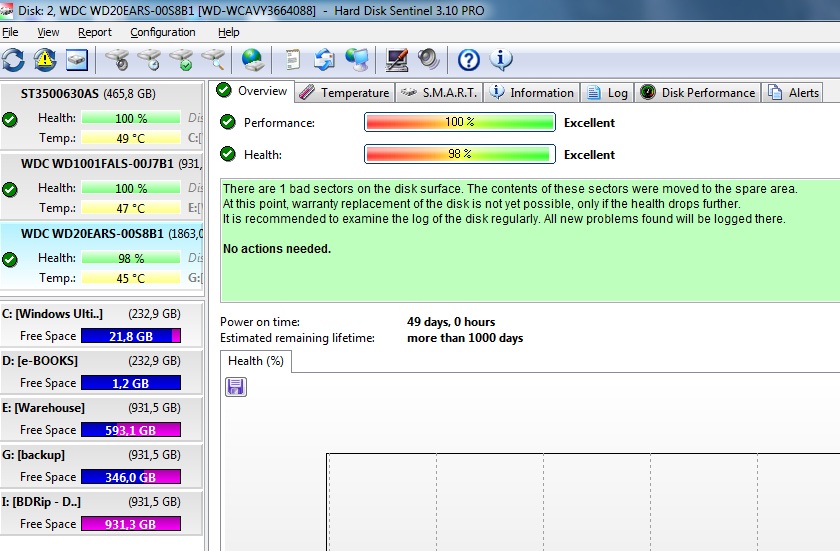Click the Health (%) graph tab
The height and width of the screenshot is (551, 840).
coord(256,361)
